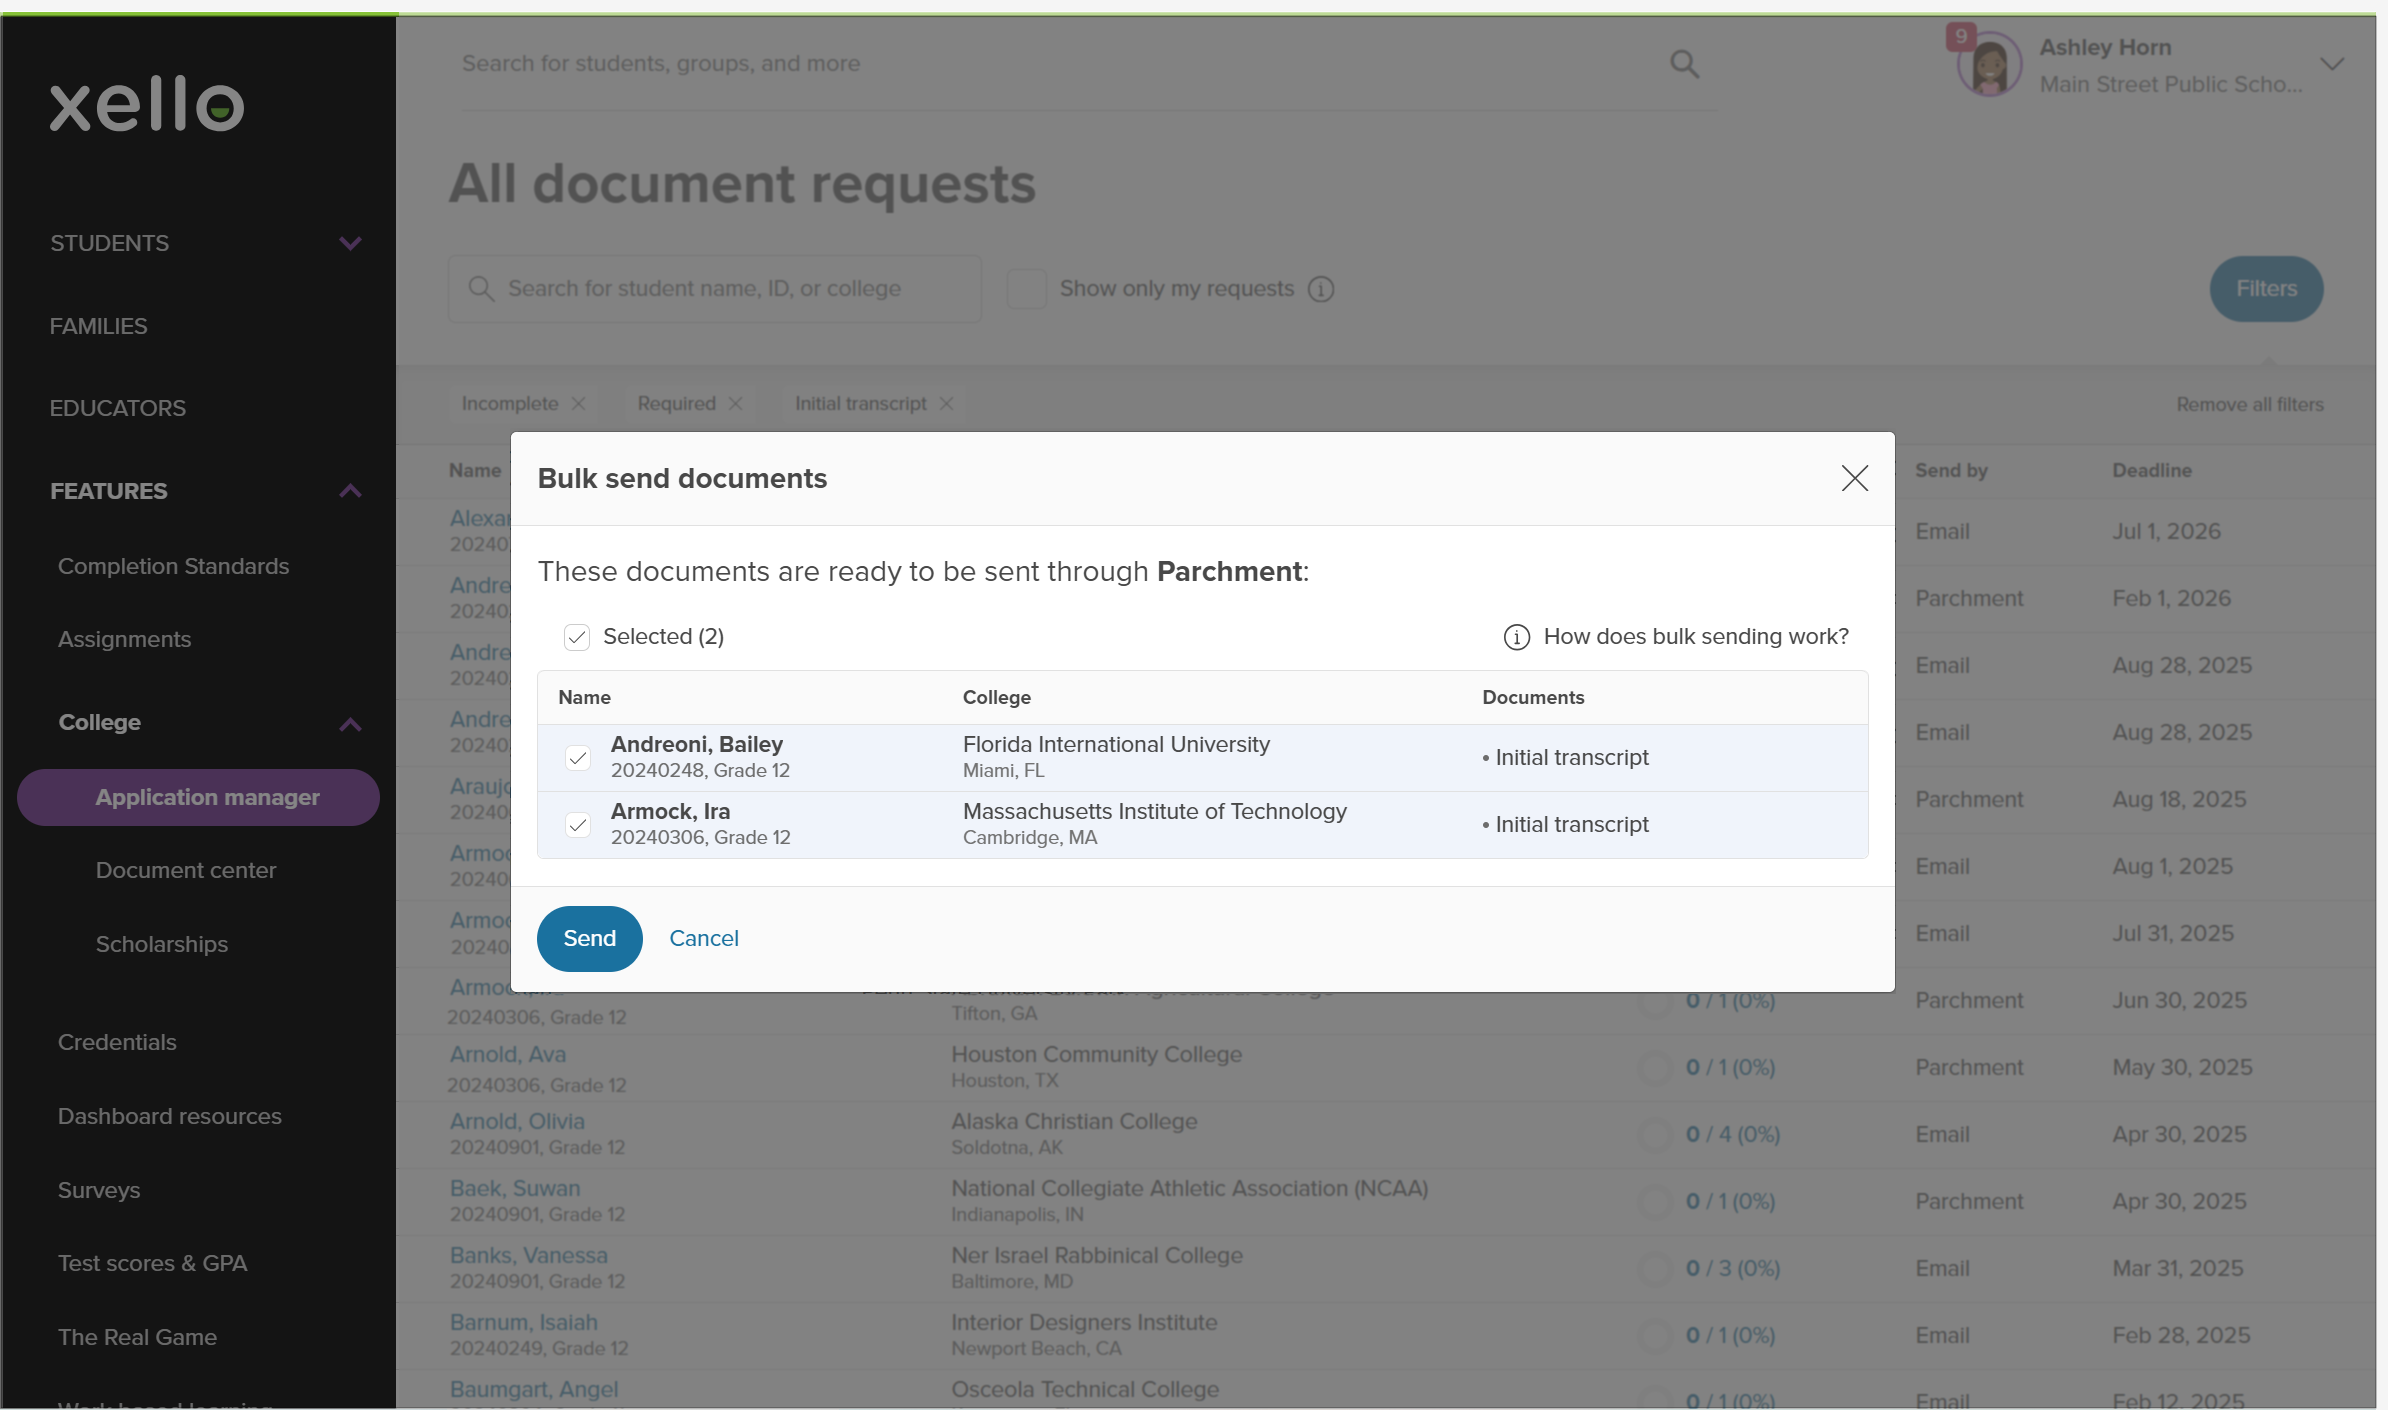
Task: Click the info icon for bulk sending help
Action: 1516,637
